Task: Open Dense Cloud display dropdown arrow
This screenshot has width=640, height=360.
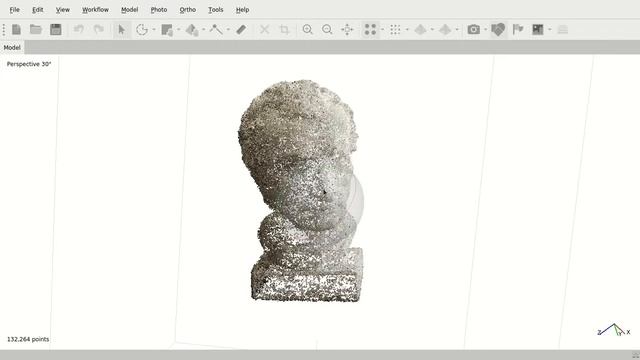Action: pyautogui.click(x=407, y=29)
